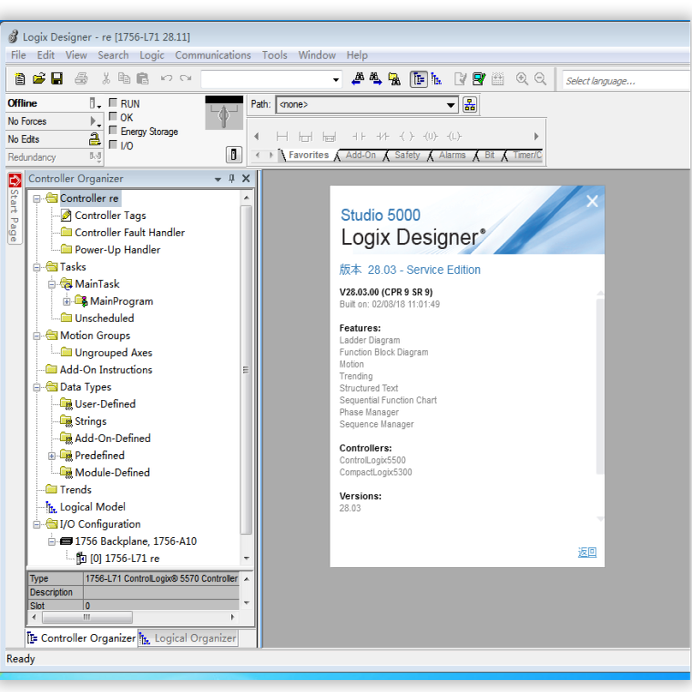692x692 pixels.
Task: Click the Copy icon in toolbar
Action: 124,79
